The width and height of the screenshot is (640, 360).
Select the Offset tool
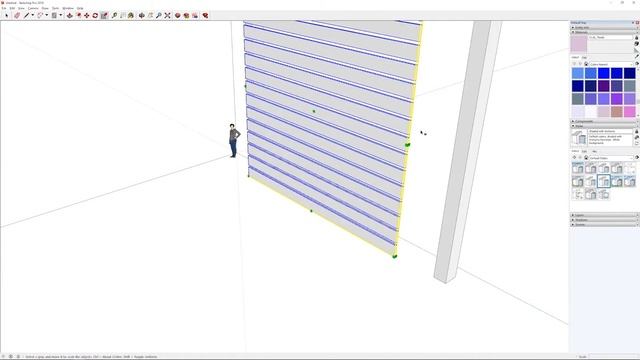pyautogui.click(x=79, y=15)
